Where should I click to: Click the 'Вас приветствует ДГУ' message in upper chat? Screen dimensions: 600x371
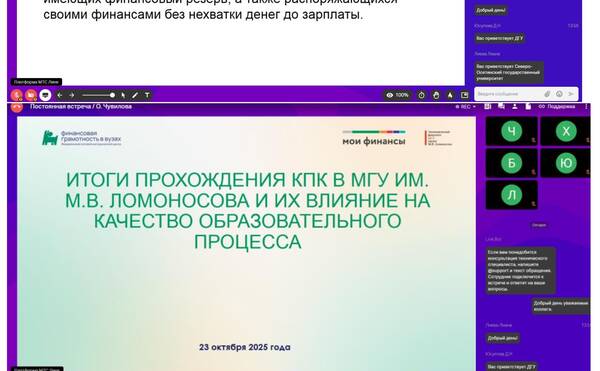pos(500,38)
